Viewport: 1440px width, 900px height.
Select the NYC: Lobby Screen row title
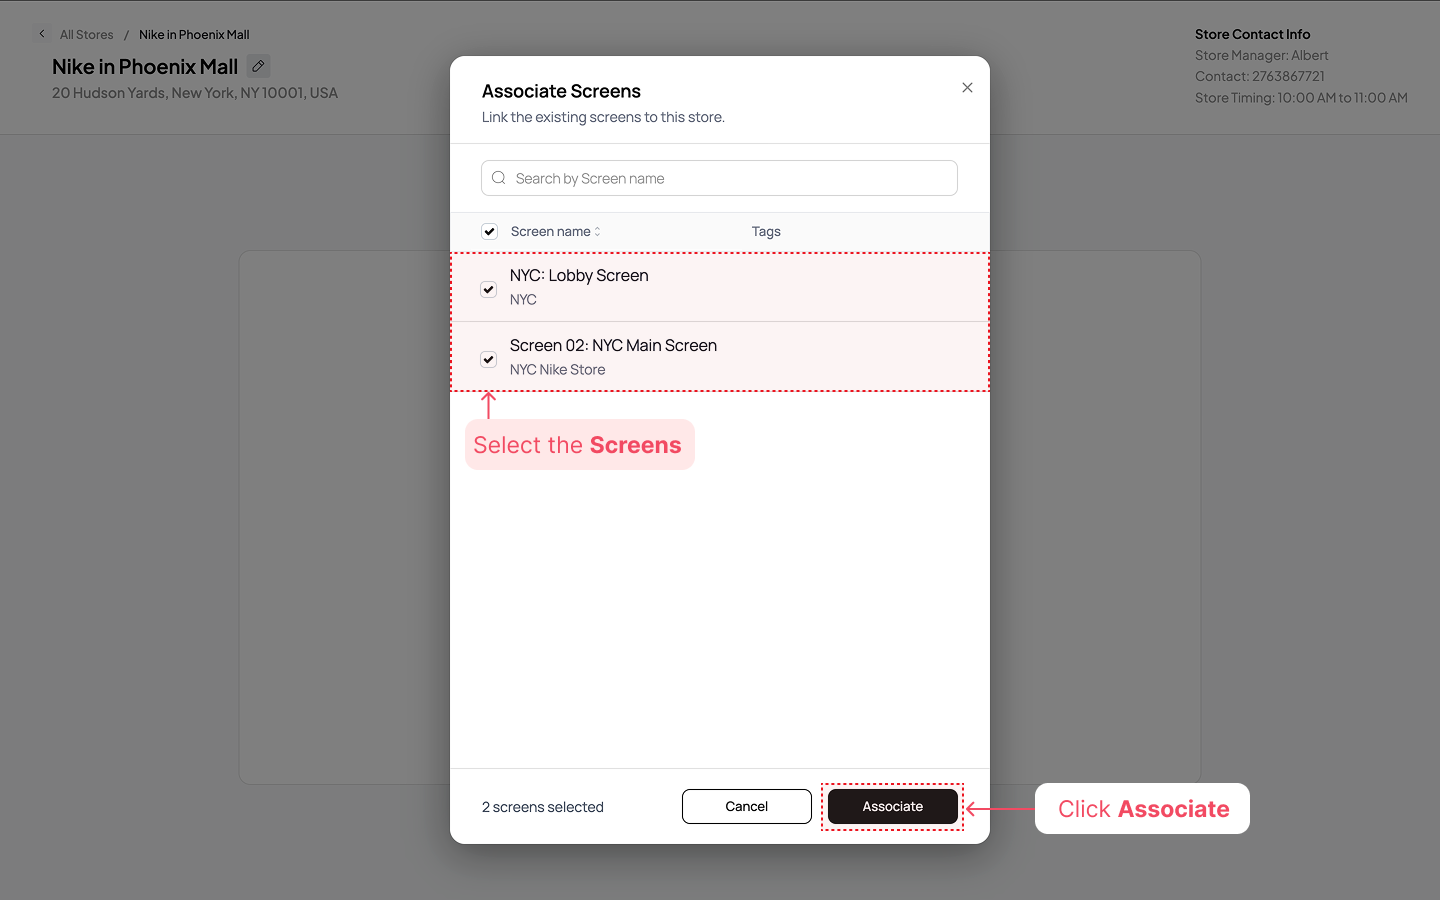click(x=579, y=276)
